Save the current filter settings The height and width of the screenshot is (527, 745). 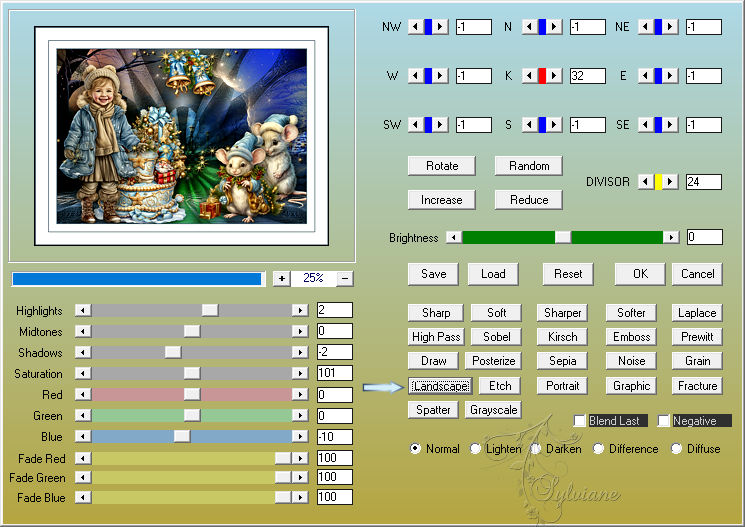click(433, 274)
